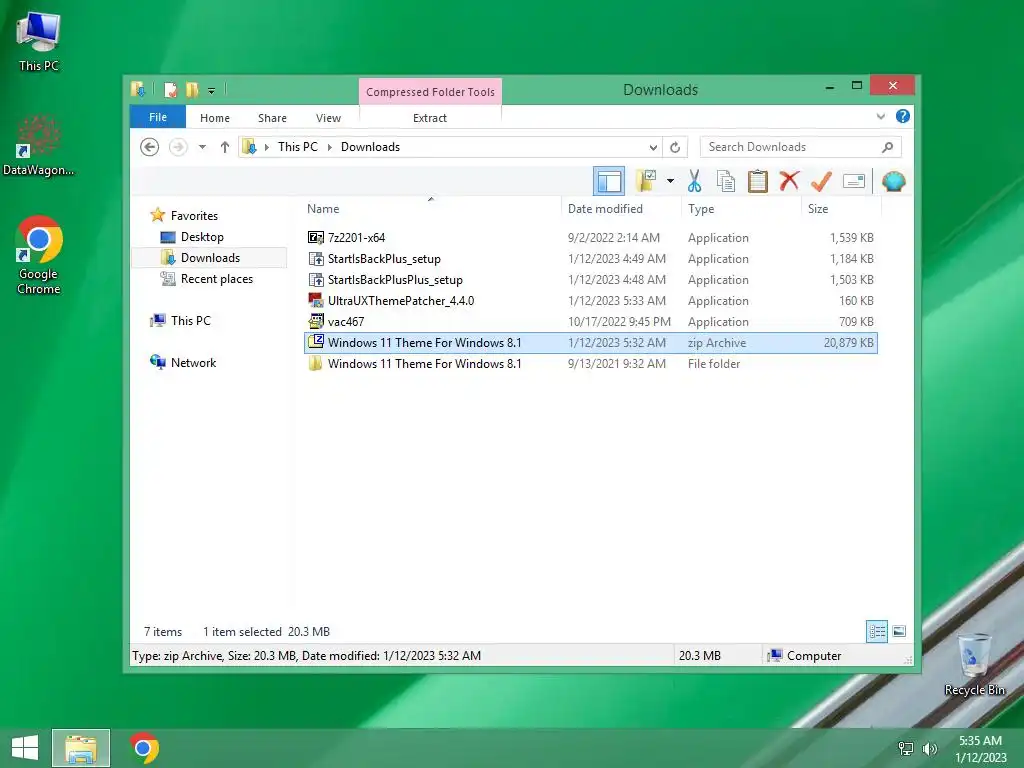Select the Compressed Folder Tools tab
The image size is (1024, 768).
click(x=430, y=92)
